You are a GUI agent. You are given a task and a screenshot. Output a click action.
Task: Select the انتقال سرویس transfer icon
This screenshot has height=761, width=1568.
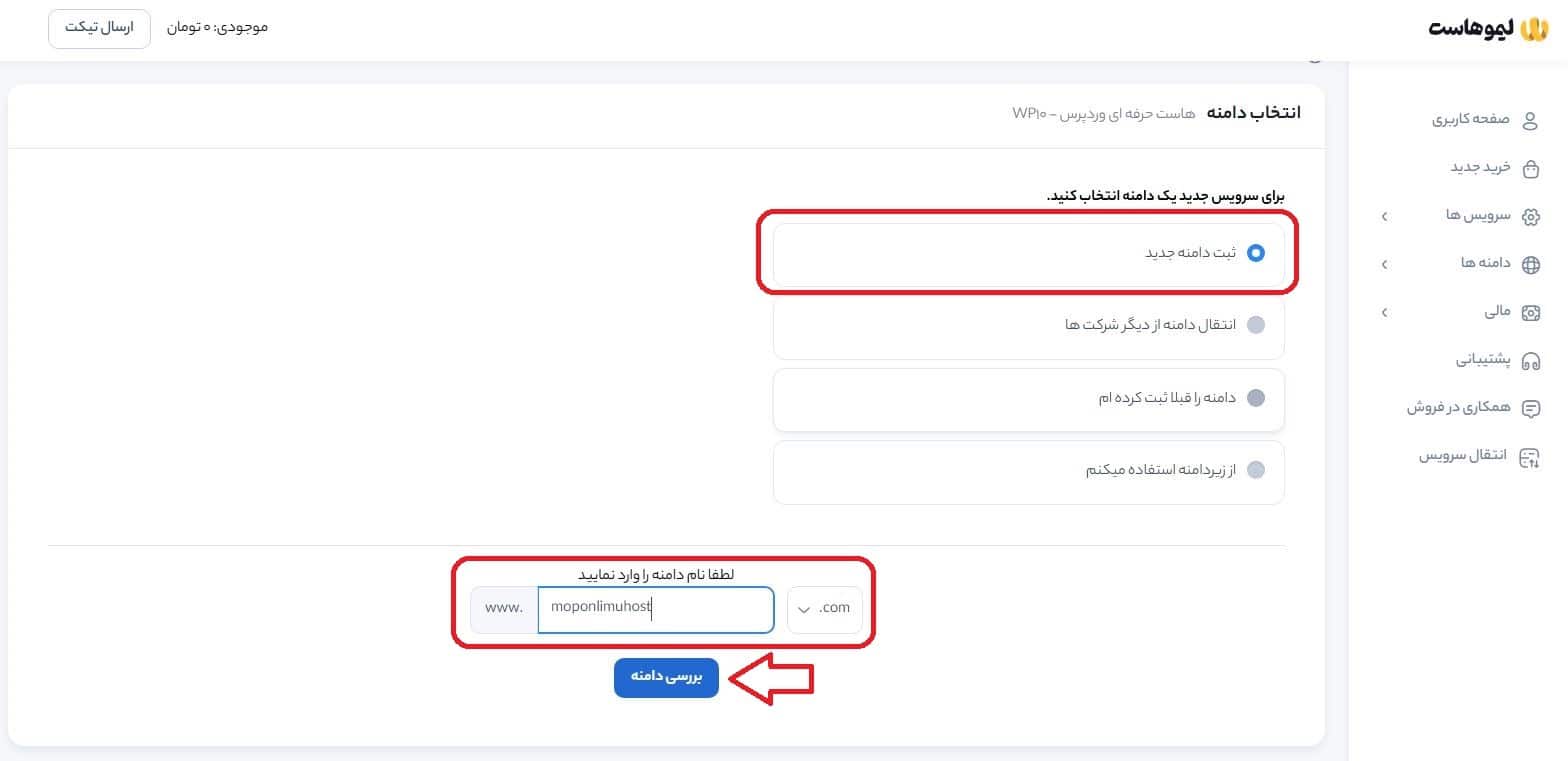(x=1530, y=457)
